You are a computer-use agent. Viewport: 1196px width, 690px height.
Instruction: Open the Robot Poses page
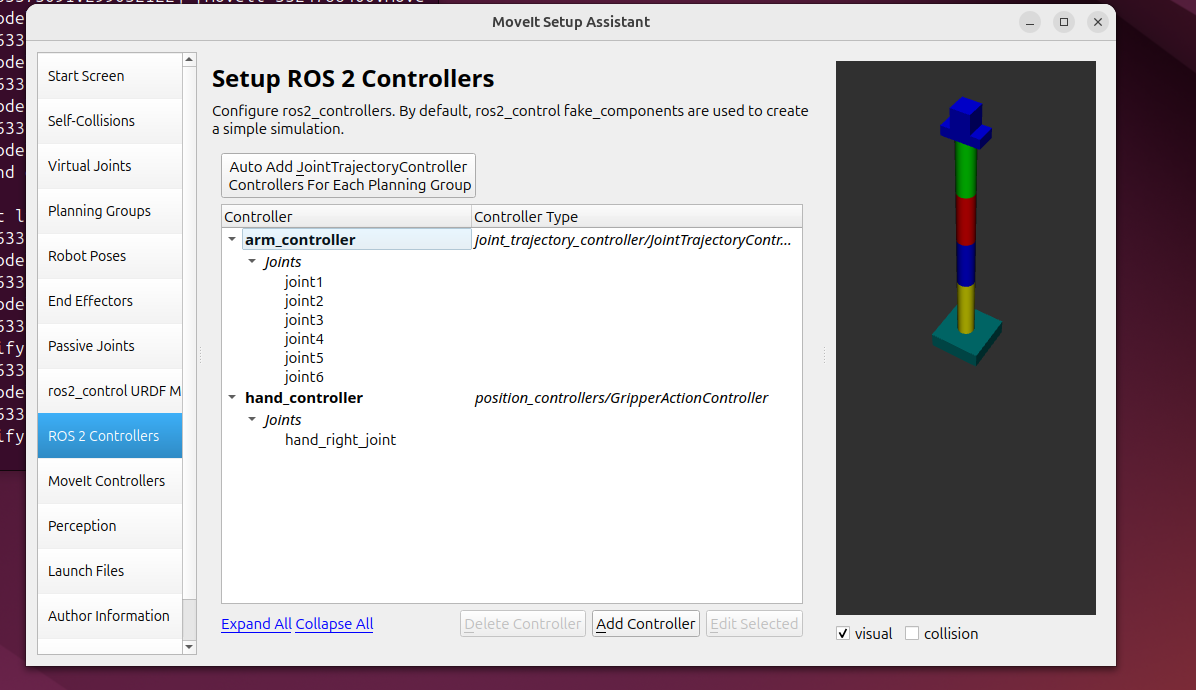110,255
